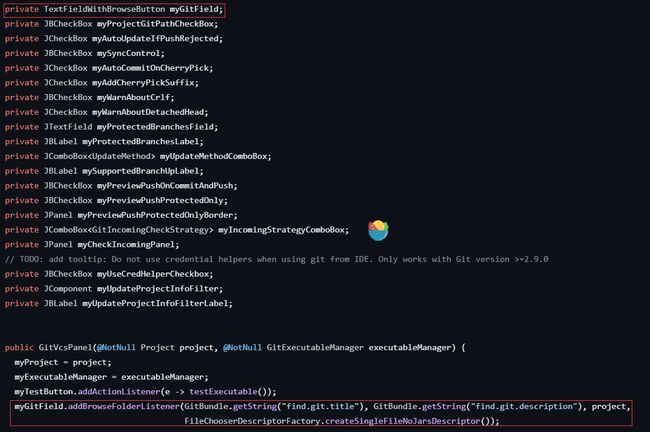This screenshot has height=432, width=650.
Task: Place cursor on mySyncControl identifier
Action: click(129, 53)
